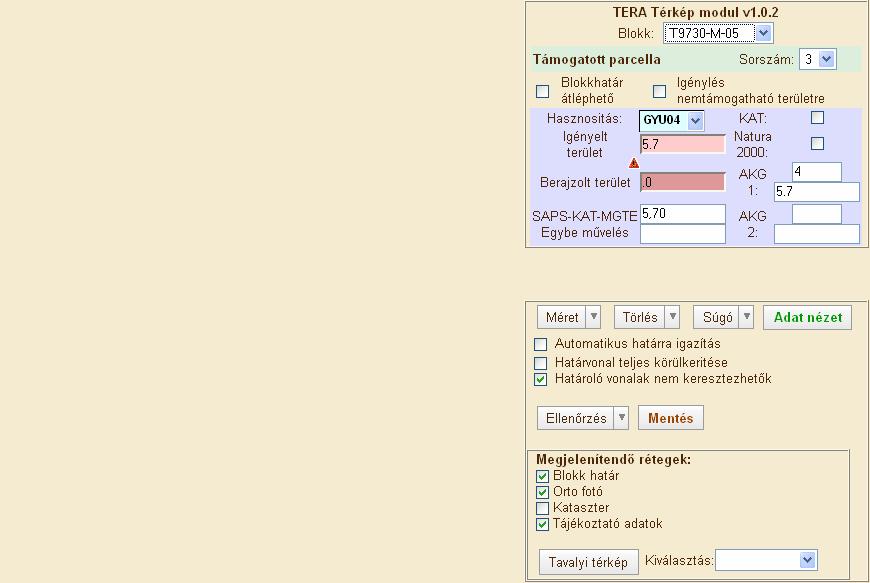Save with the Mentés button

pyautogui.click(x=671, y=418)
